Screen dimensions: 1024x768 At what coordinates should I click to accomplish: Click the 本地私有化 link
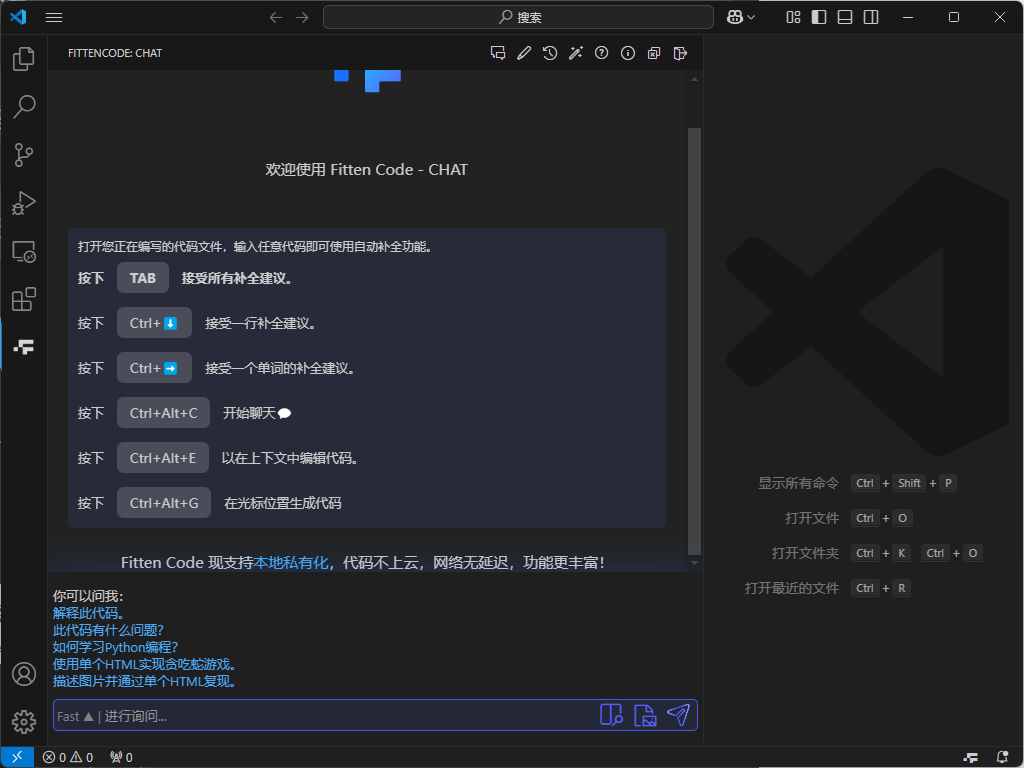click(x=291, y=562)
